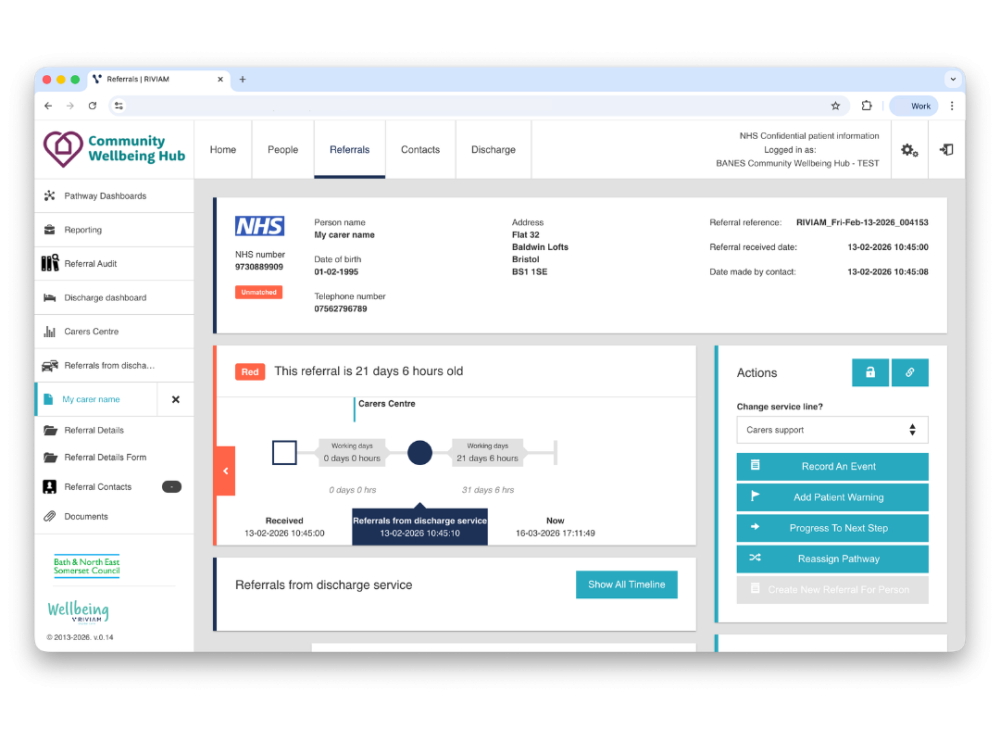The height and width of the screenshot is (741, 1000).
Task: Open Referral Audit in the sidebar
Action: (x=91, y=264)
